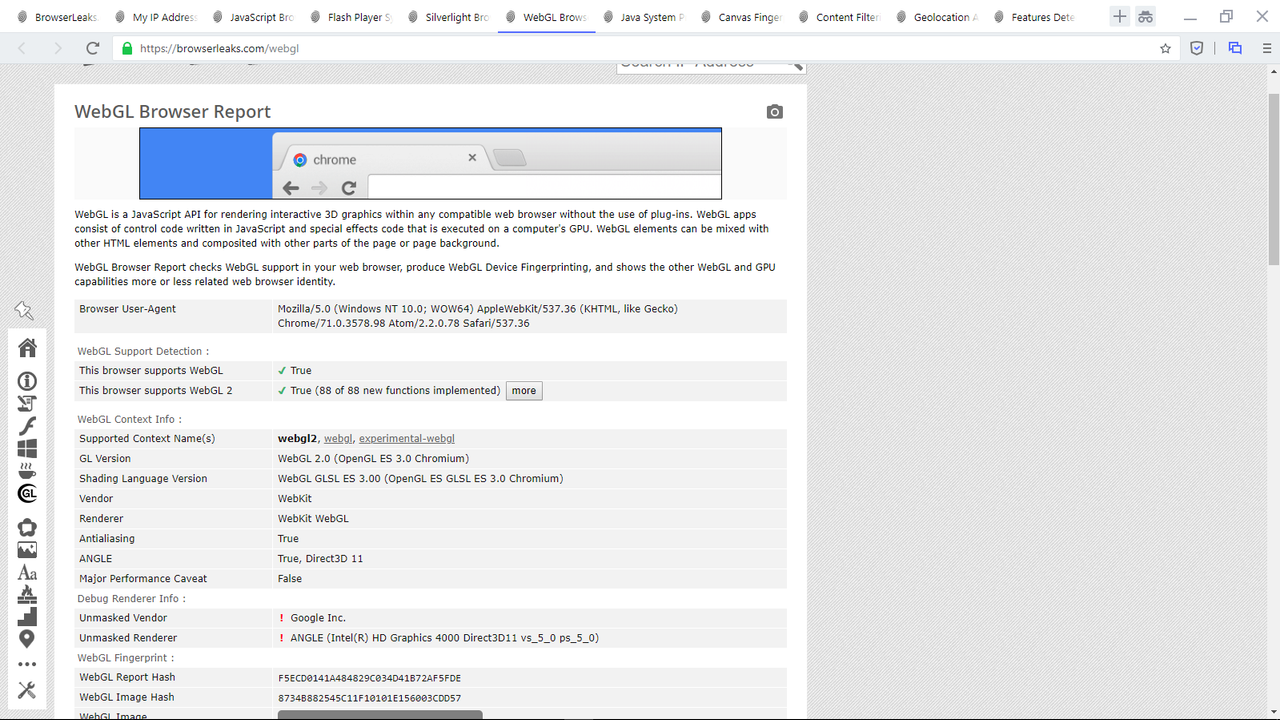1280x720 pixels.
Task: Open the flower-shaped canvas icon in sidebar
Action: point(27,527)
